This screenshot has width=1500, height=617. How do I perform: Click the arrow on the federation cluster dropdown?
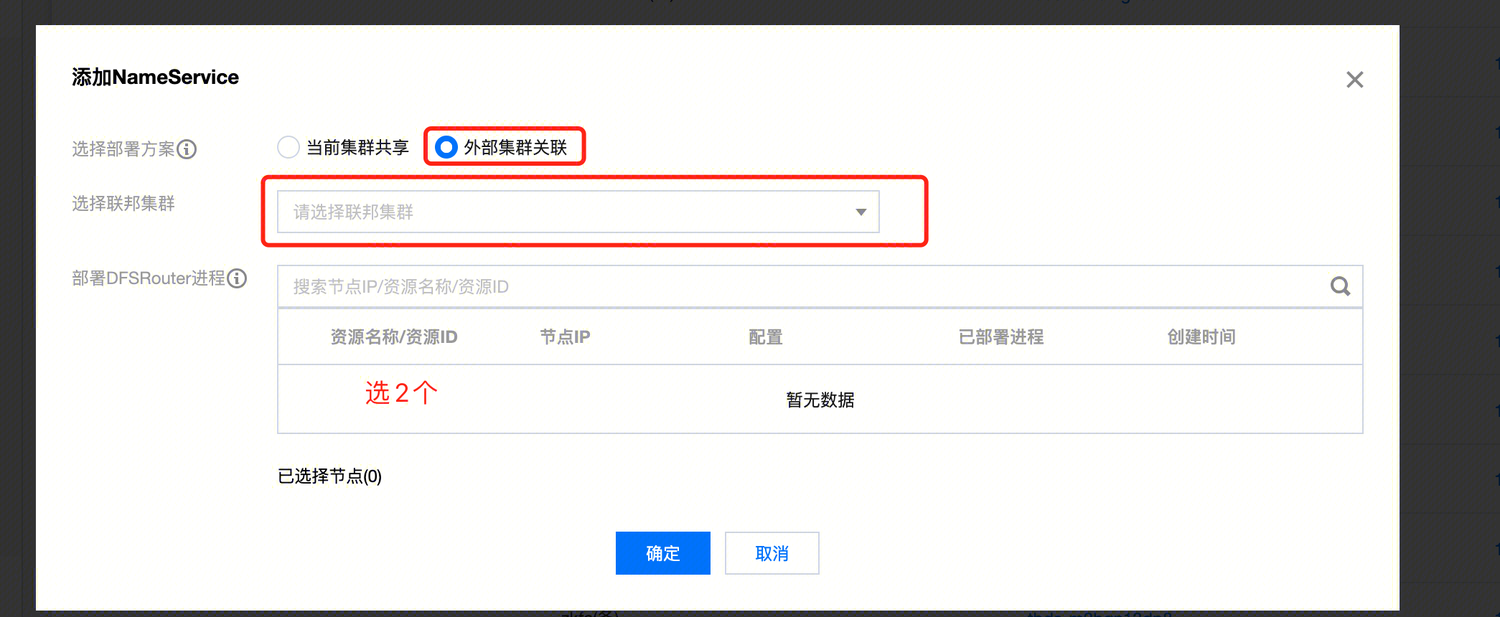click(x=860, y=212)
